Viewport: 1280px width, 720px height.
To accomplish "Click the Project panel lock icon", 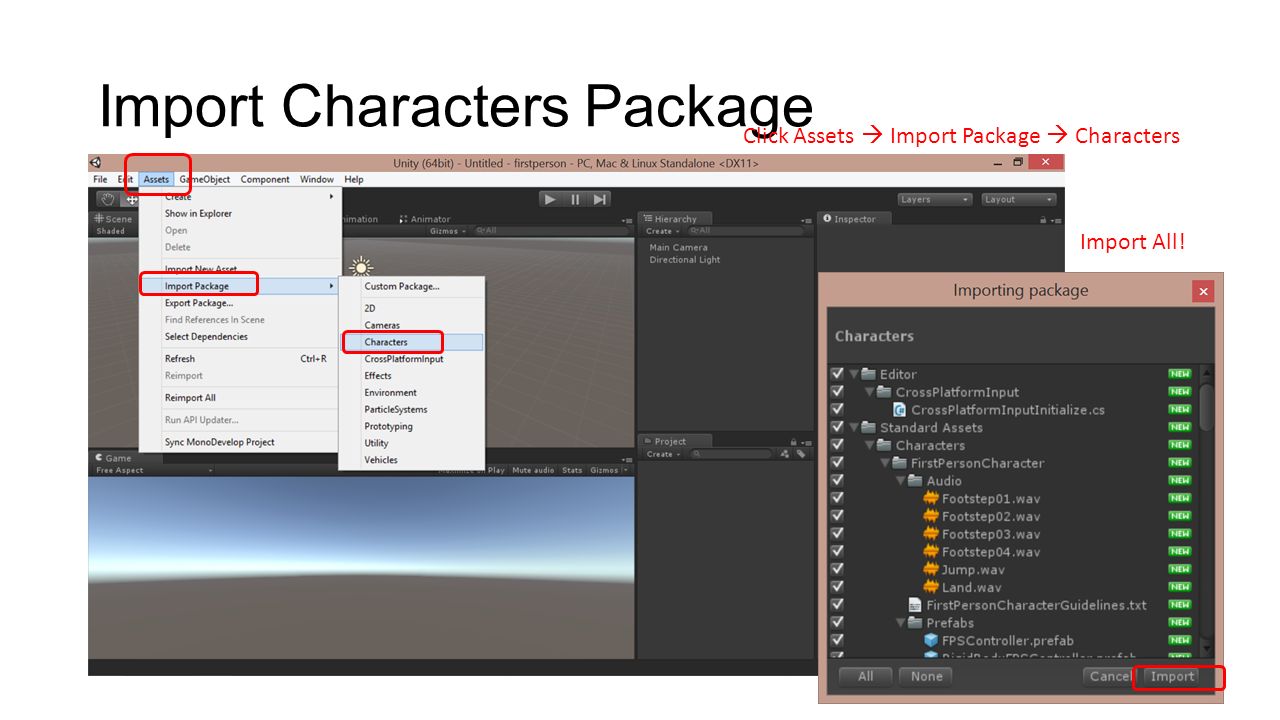I will [x=793, y=441].
